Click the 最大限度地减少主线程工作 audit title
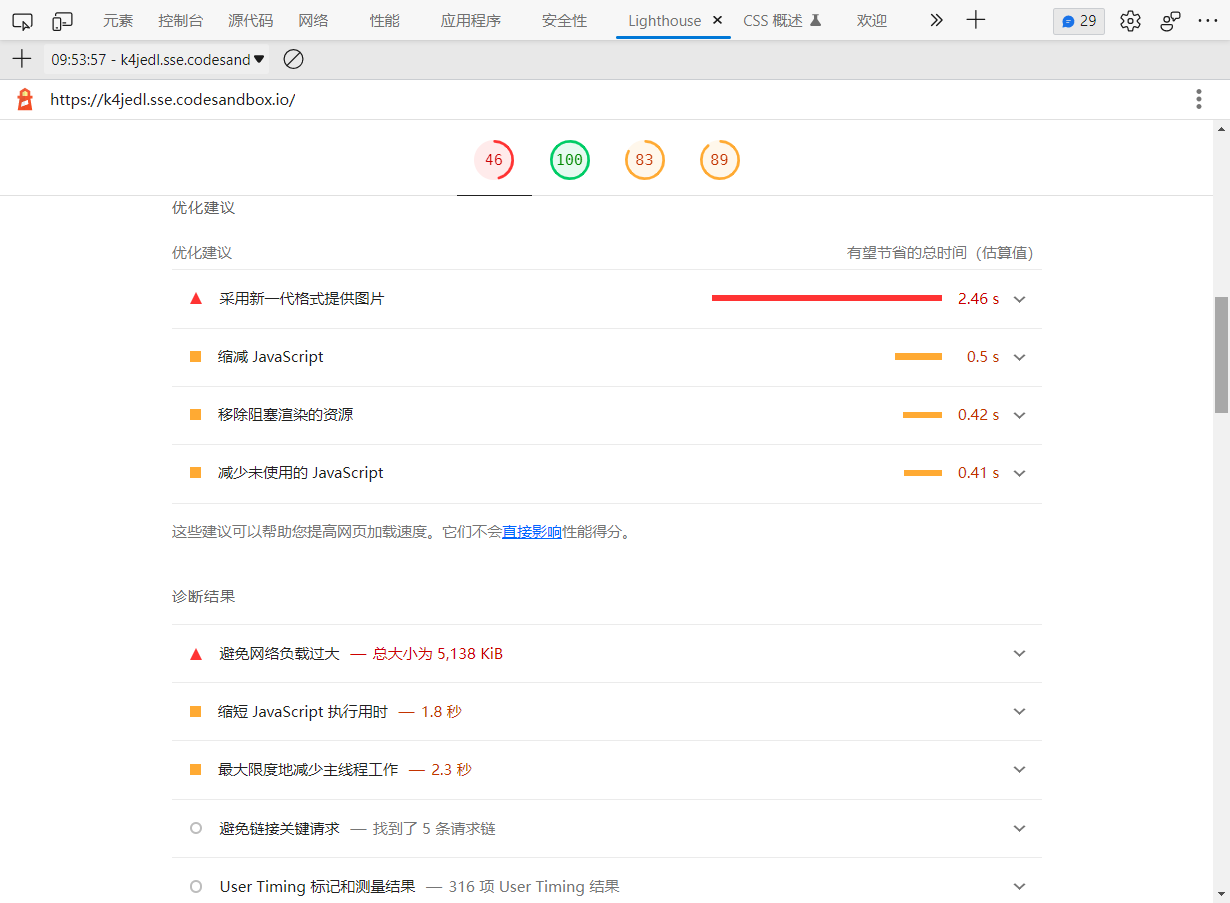This screenshot has width=1230, height=903. click(x=308, y=770)
